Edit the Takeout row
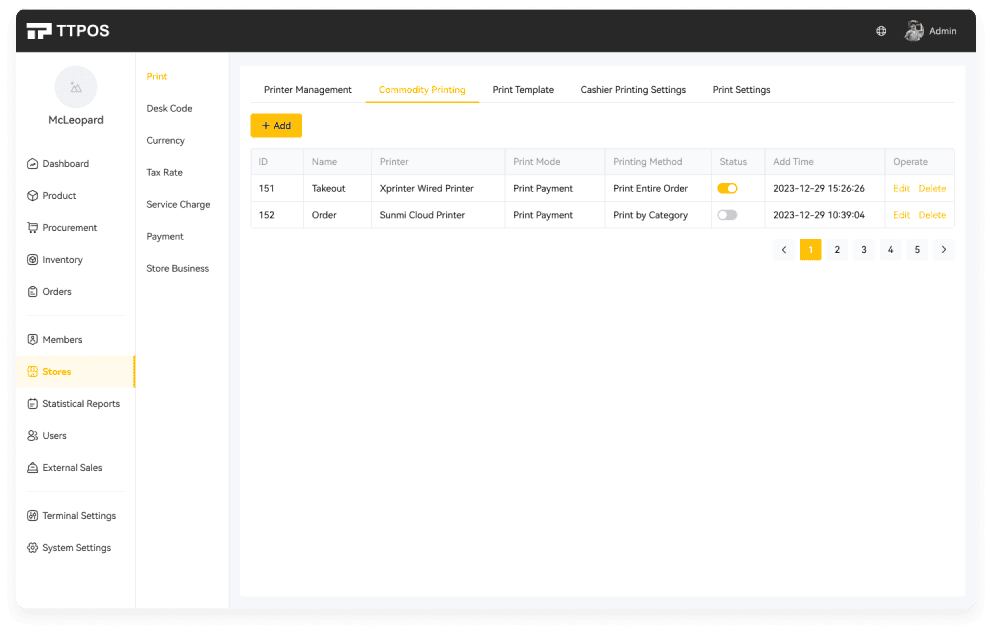This screenshot has height=633, width=992. click(x=901, y=188)
